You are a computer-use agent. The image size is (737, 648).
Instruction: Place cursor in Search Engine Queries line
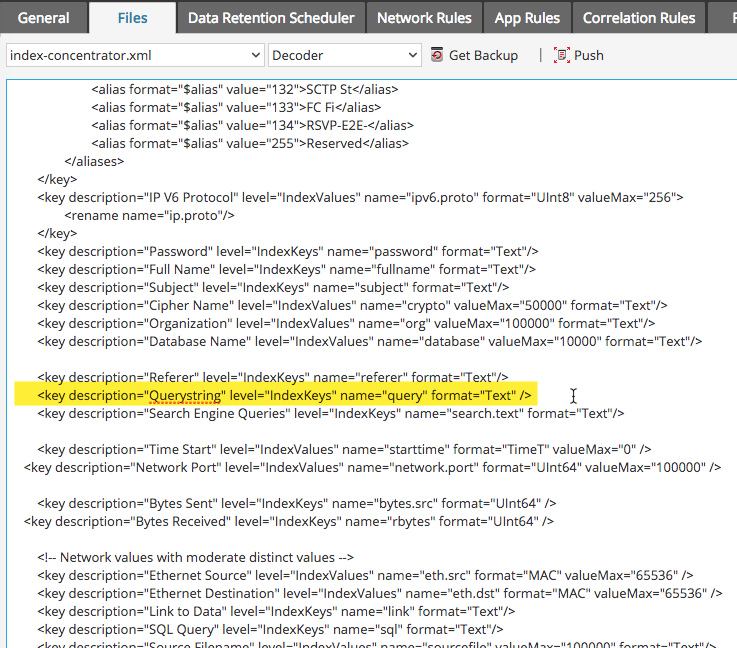pyautogui.click(x=330, y=413)
